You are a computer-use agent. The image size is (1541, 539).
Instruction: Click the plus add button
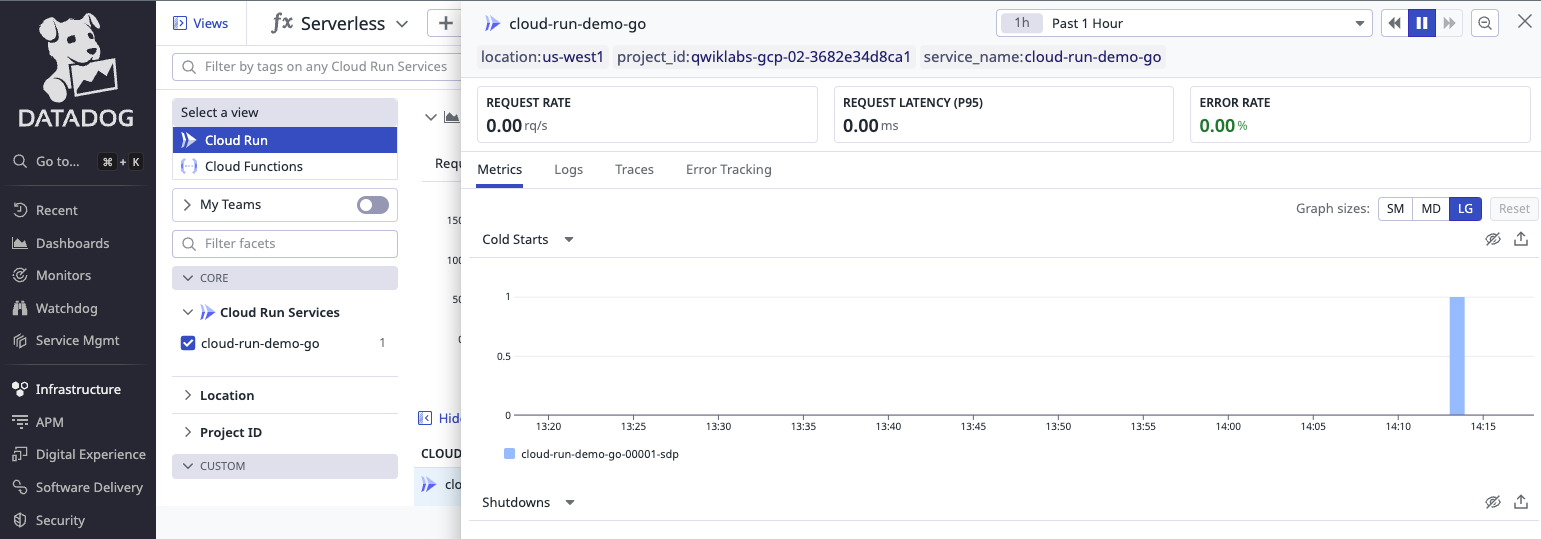pyautogui.click(x=445, y=23)
